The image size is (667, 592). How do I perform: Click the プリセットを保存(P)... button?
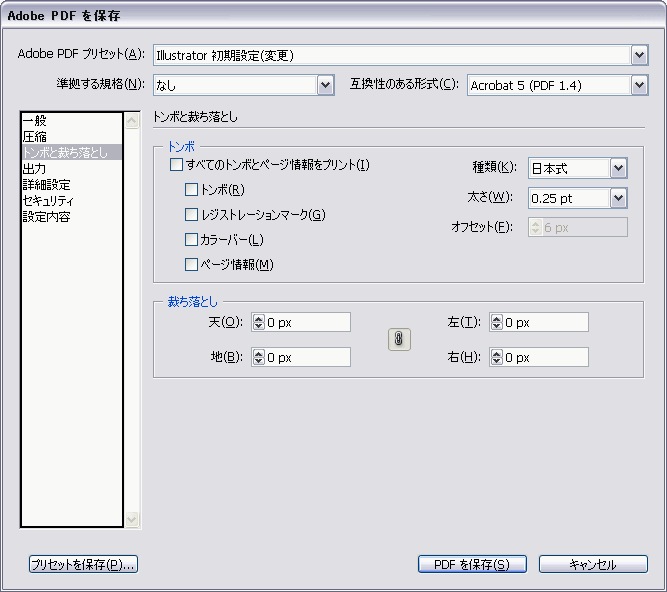pyautogui.click(x=83, y=564)
